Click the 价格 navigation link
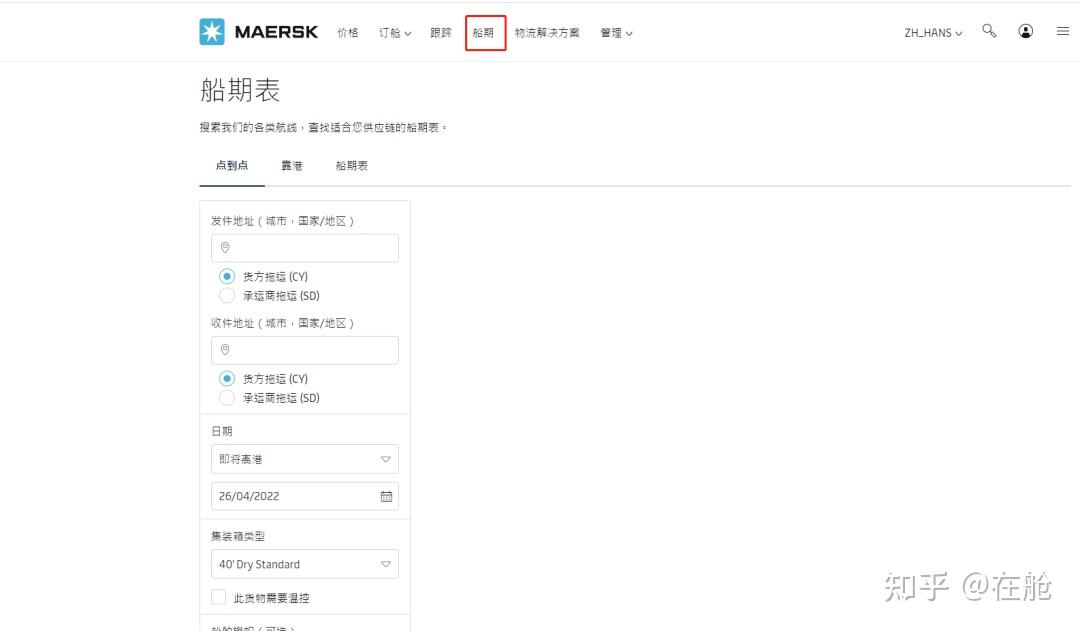1080x631 pixels. [x=347, y=32]
